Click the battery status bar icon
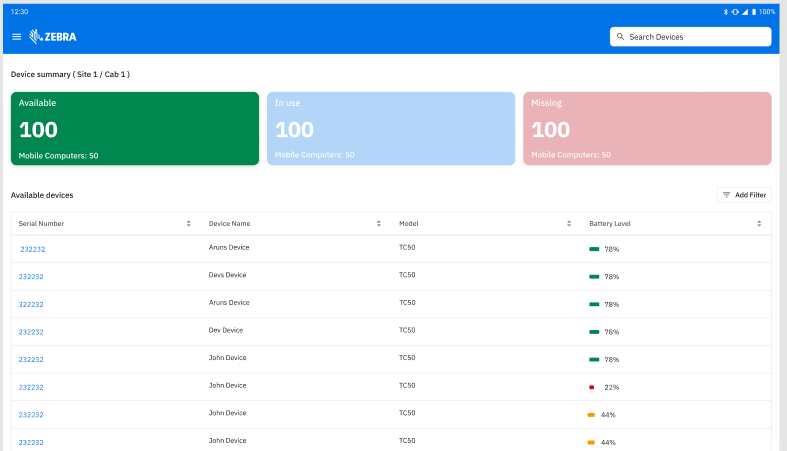This screenshot has height=451, width=787. point(753,11)
